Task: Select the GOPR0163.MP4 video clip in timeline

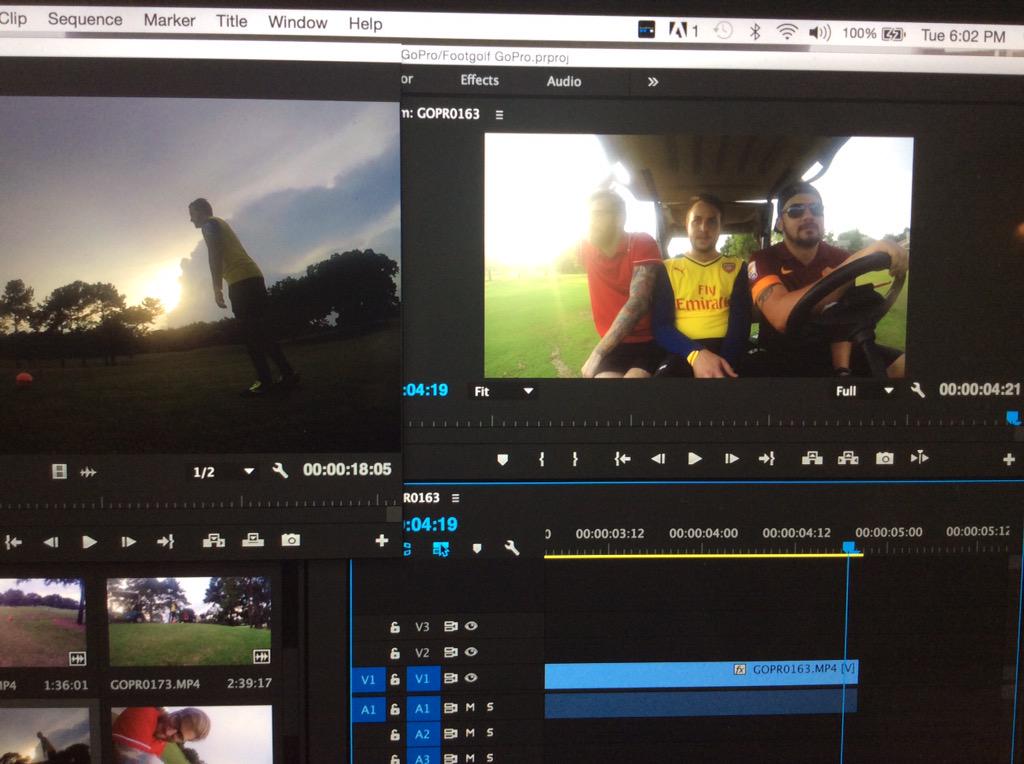Action: coord(701,675)
